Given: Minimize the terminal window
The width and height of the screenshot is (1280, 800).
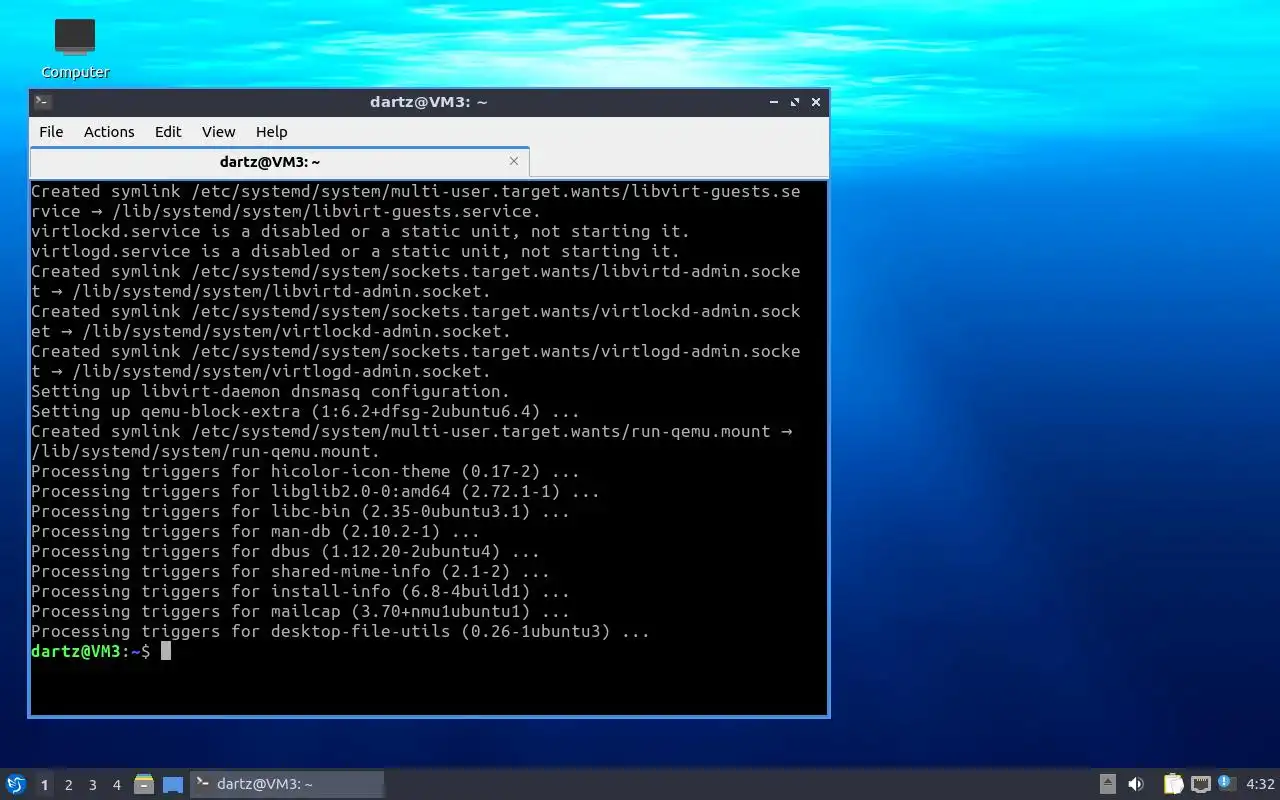Looking at the screenshot, I should pos(774,102).
